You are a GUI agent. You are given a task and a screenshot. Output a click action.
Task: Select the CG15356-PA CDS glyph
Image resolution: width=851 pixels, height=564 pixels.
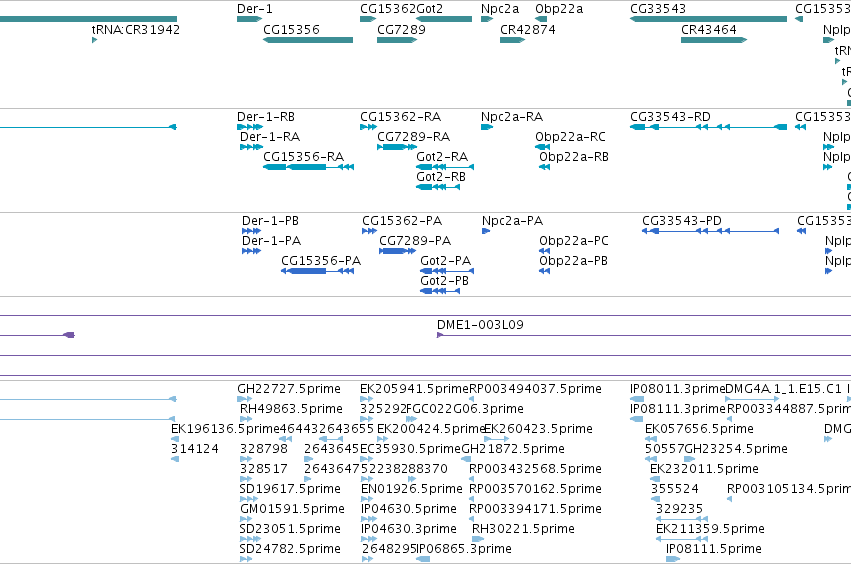tap(317, 271)
